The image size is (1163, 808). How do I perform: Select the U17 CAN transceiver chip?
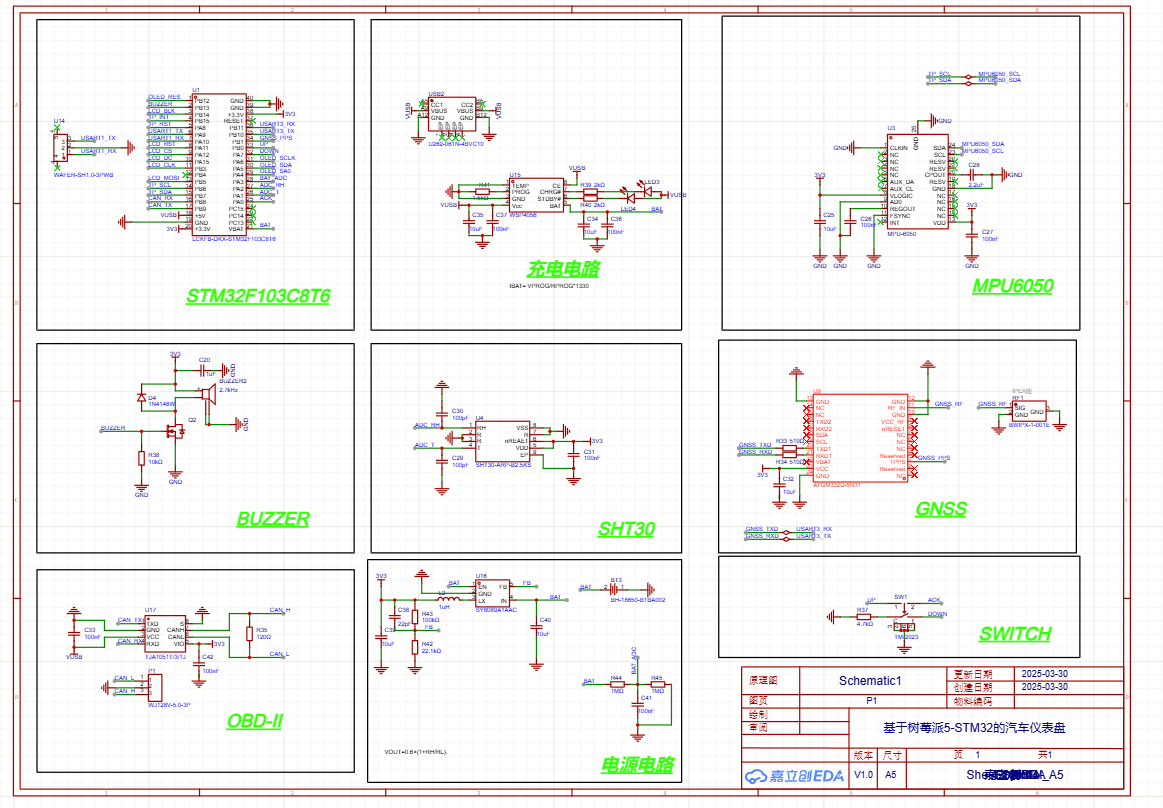click(165, 632)
